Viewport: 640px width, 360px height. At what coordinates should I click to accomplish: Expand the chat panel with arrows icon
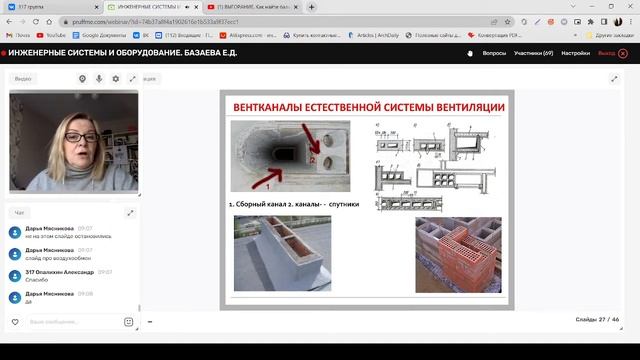(130, 213)
